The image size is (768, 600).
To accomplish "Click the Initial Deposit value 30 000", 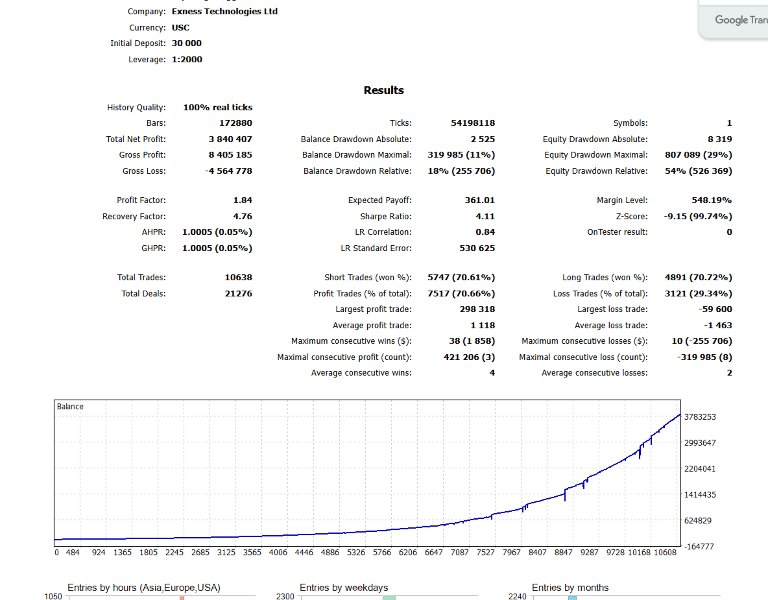I will click(x=187, y=43).
